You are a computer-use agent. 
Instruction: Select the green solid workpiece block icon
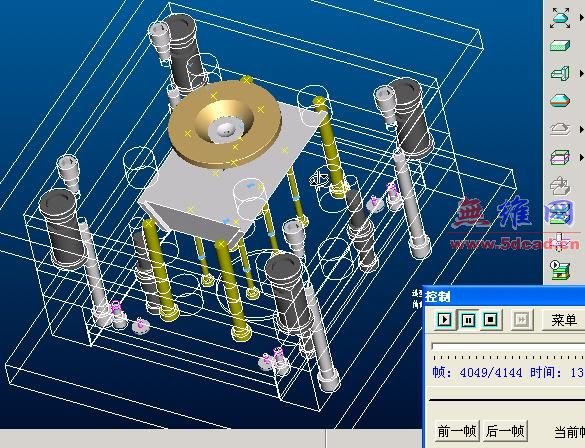(560, 46)
